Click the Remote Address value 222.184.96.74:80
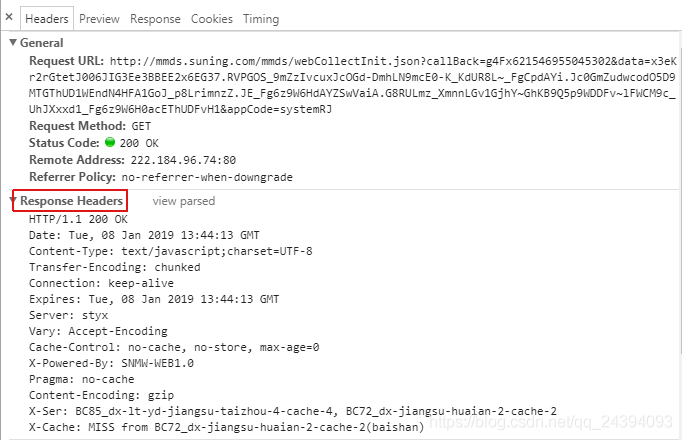Screen dimensions: 682x440 coord(183,160)
